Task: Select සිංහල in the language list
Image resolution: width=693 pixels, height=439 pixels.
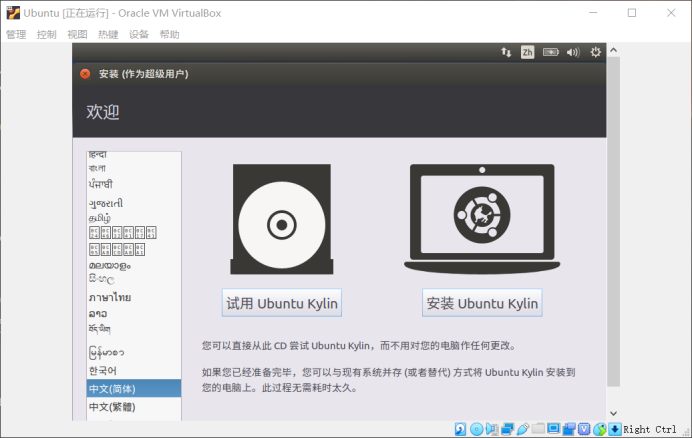Action: tap(134, 279)
